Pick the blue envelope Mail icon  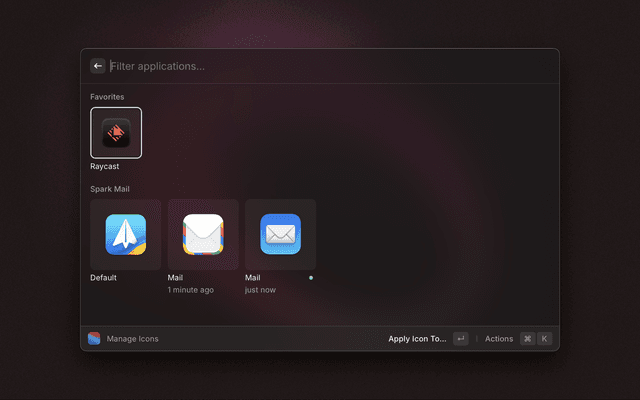[281, 235]
